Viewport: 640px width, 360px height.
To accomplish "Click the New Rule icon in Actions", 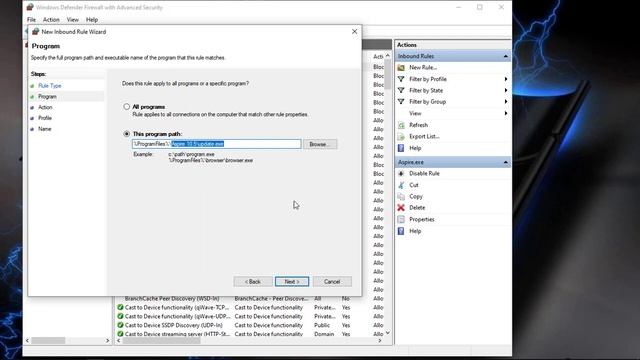I will point(401,67).
